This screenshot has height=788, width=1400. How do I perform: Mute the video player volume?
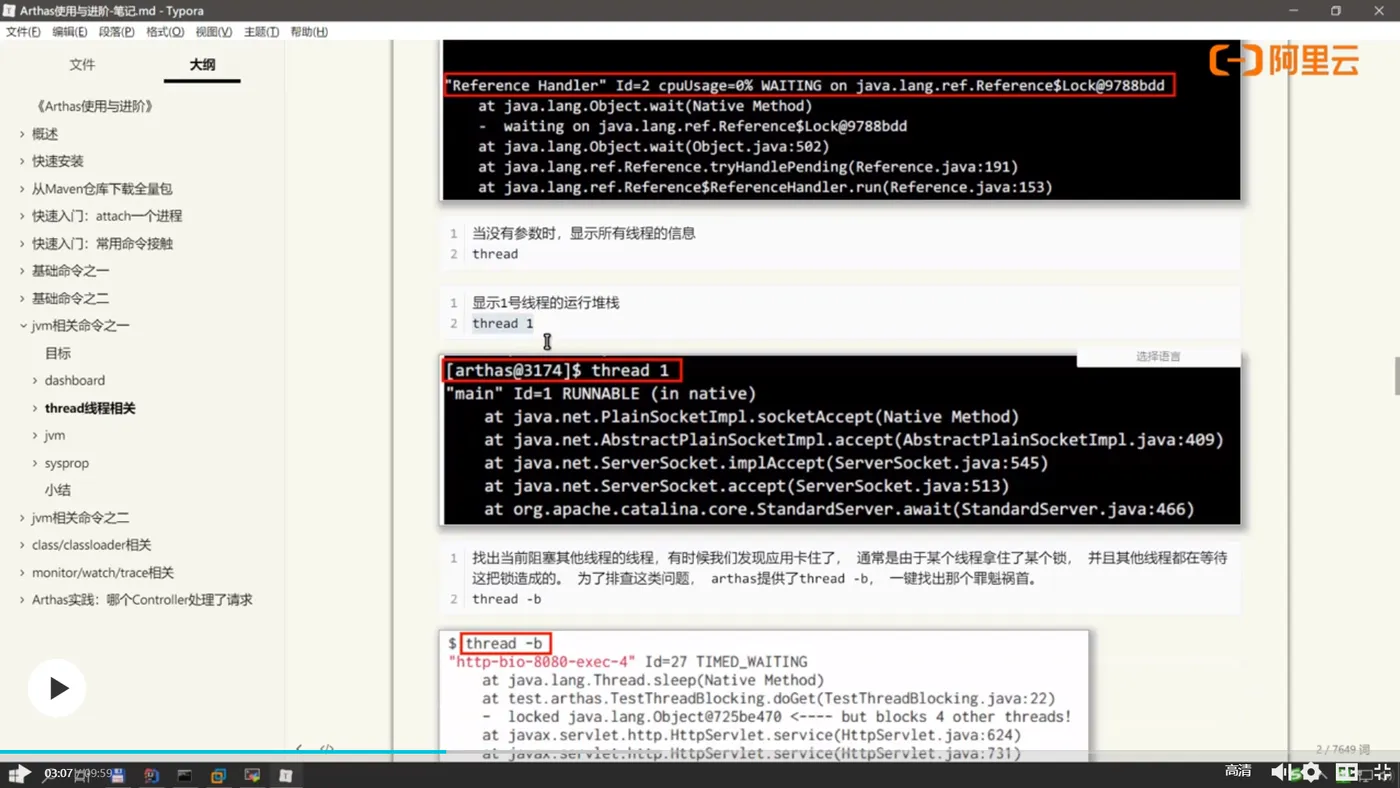pos(1279,772)
